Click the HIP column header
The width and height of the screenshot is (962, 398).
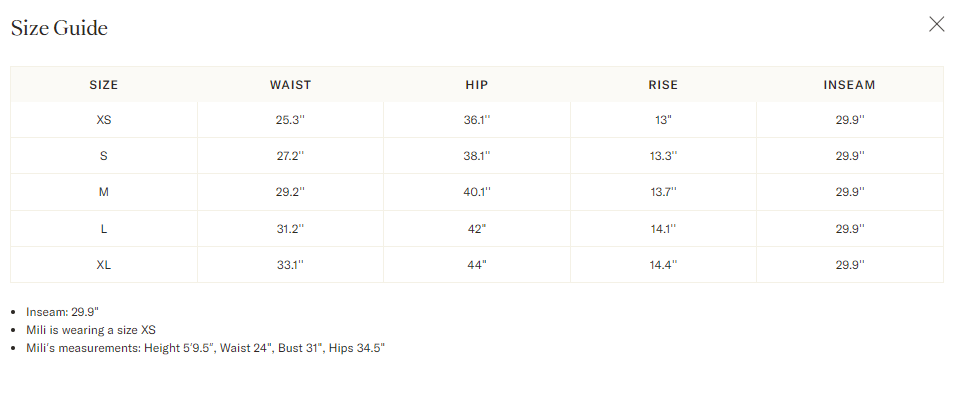point(477,85)
